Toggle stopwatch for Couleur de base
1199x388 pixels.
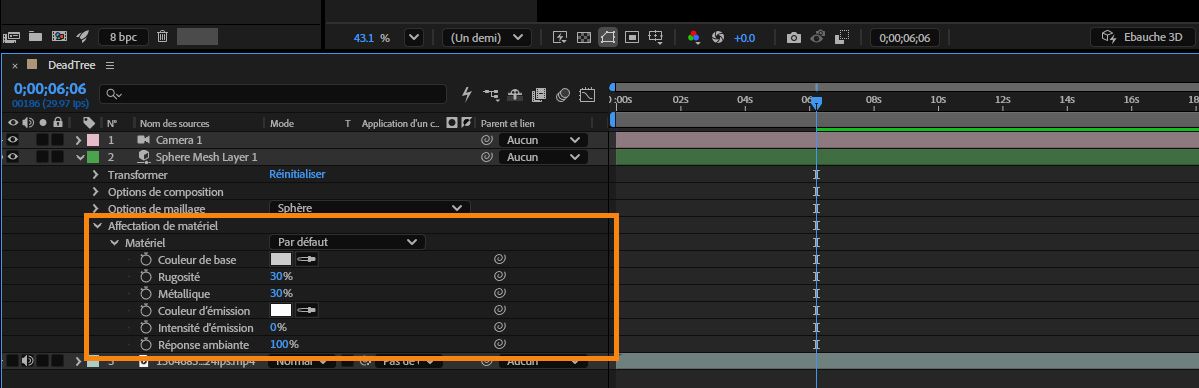tap(146, 259)
